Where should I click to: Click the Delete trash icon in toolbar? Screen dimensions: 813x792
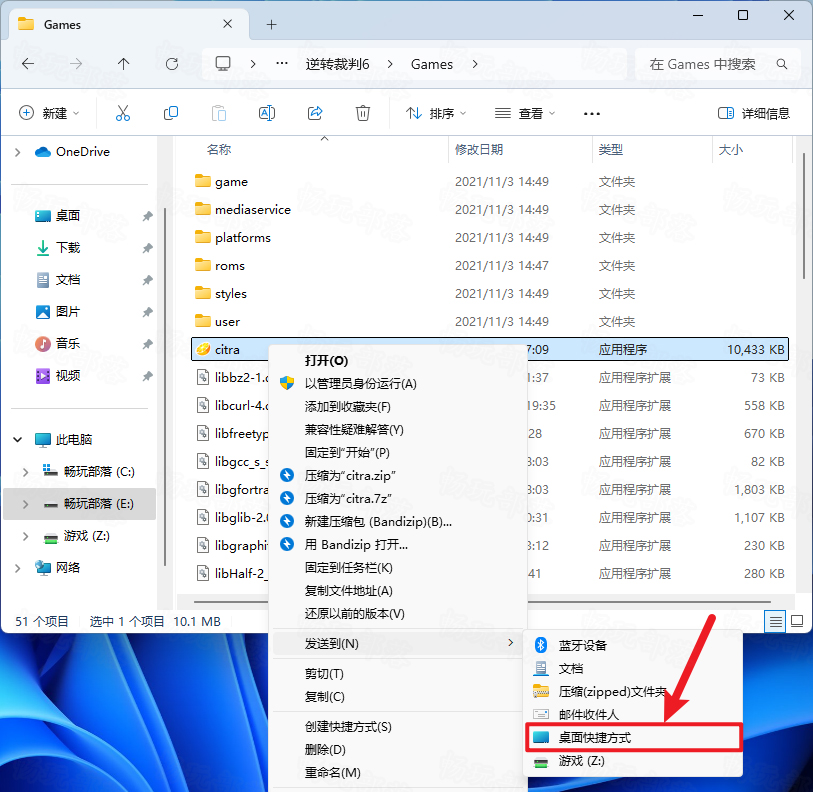tap(362, 113)
